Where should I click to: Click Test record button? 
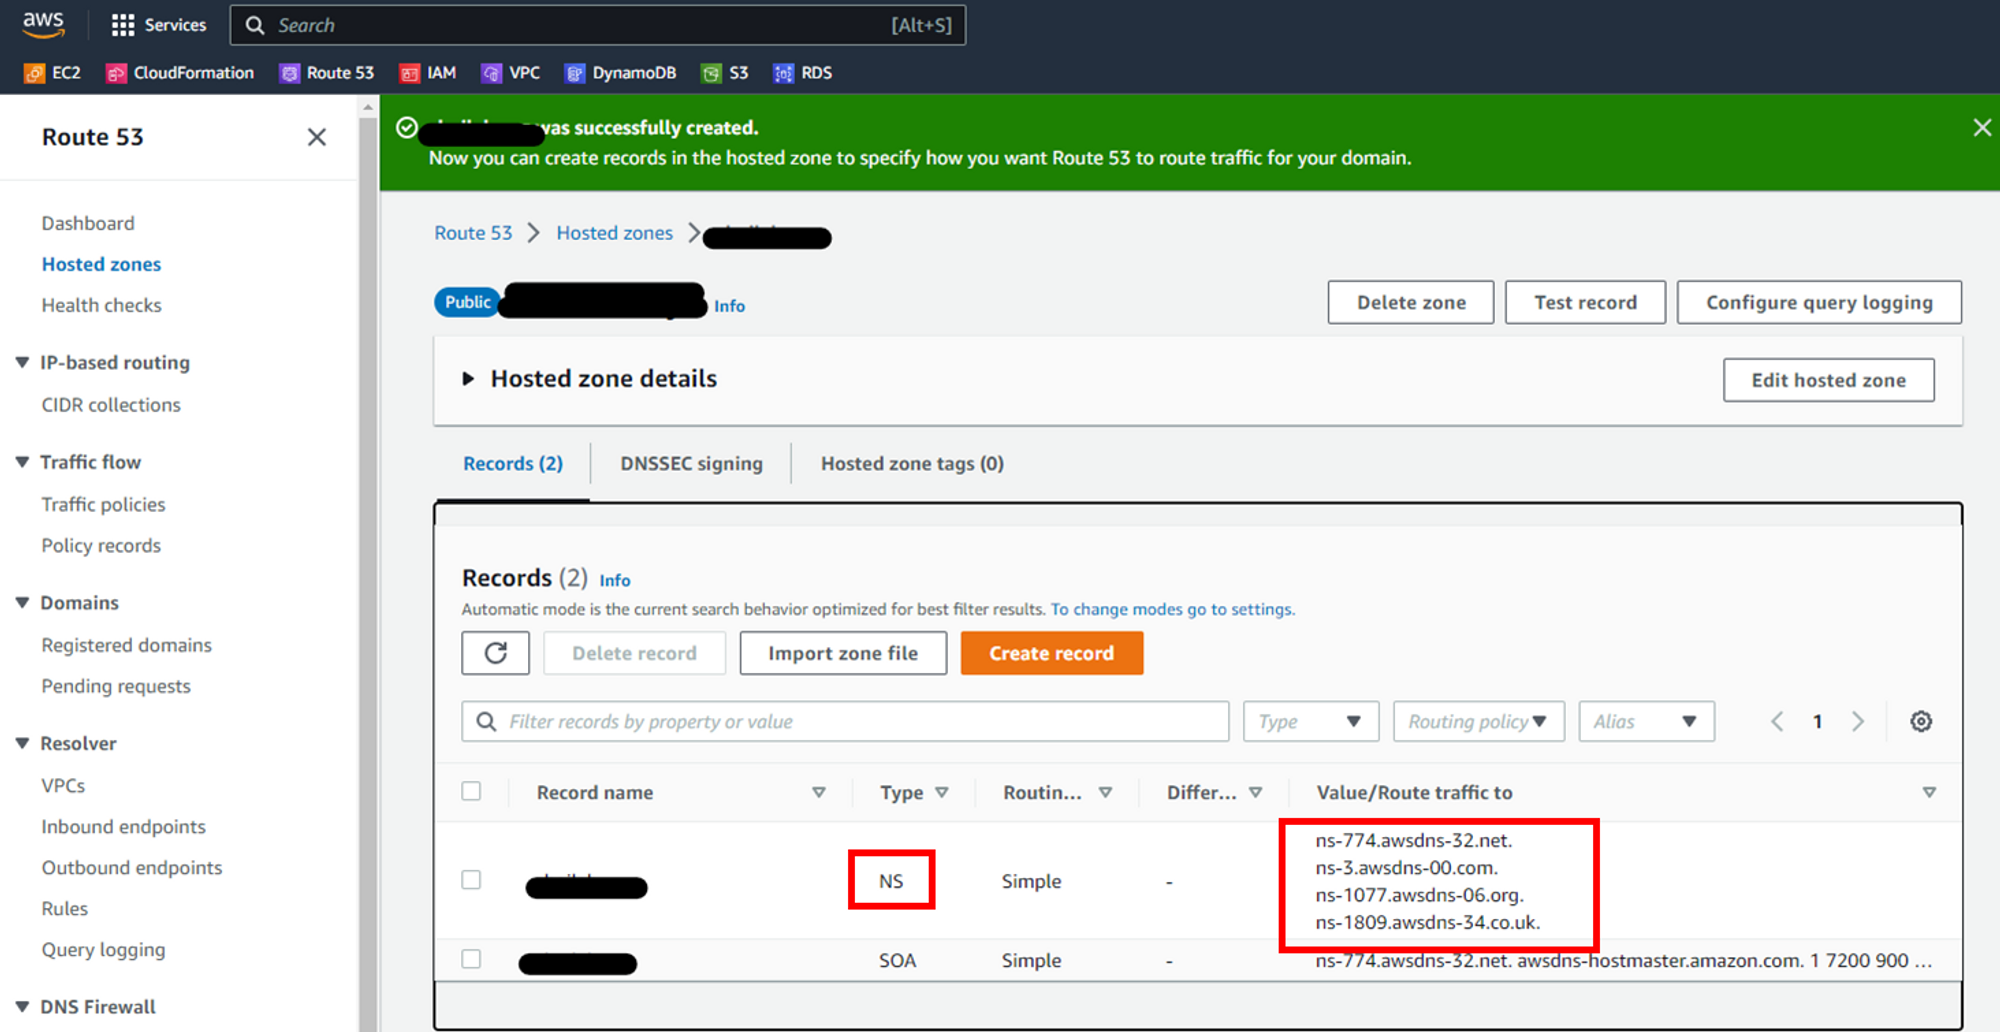(x=1585, y=302)
